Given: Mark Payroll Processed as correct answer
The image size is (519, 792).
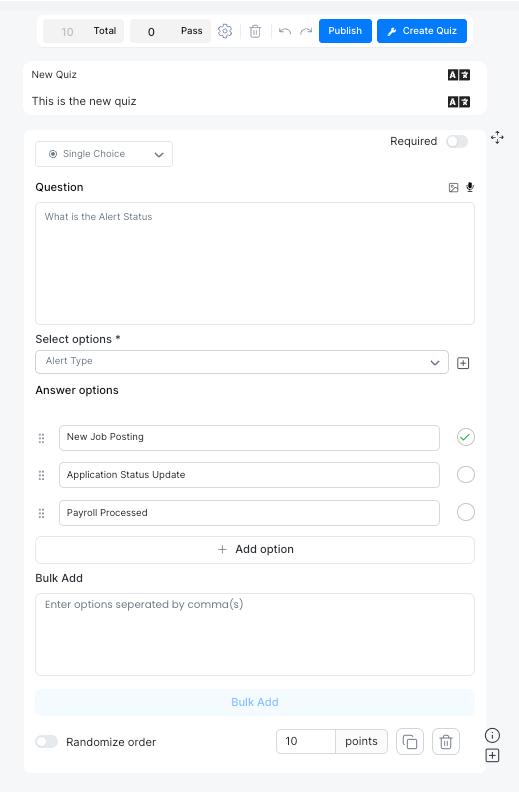Looking at the screenshot, I should pos(465,512).
